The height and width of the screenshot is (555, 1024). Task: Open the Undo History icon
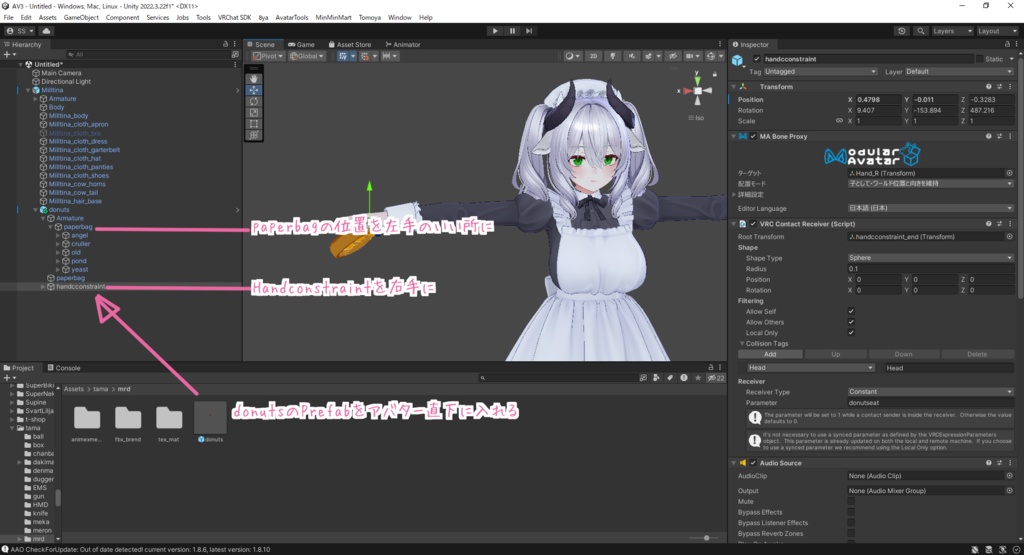click(x=902, y=31)
